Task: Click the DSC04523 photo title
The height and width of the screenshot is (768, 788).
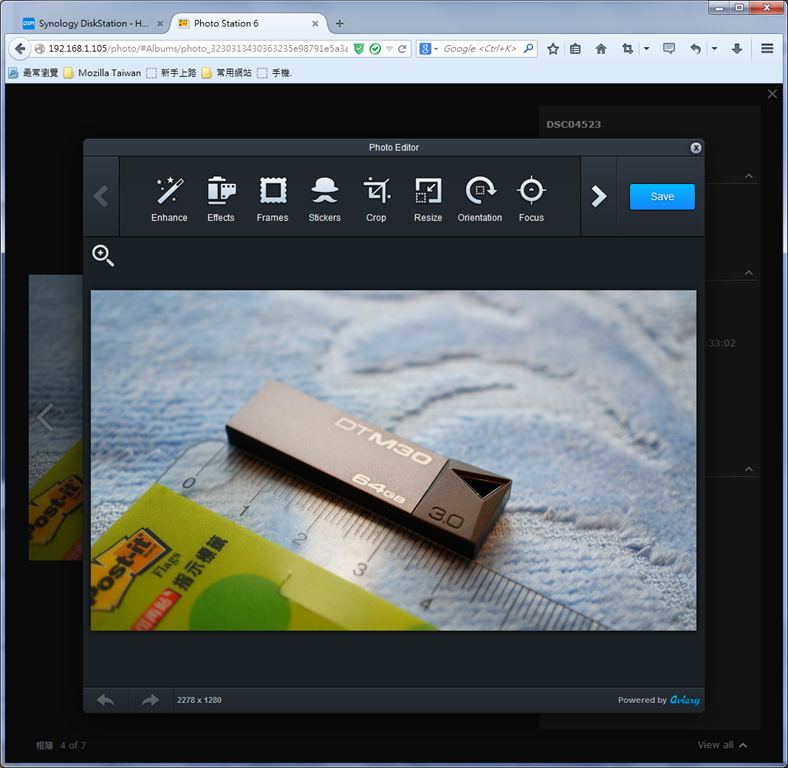Action: click(x=573, y=124)
